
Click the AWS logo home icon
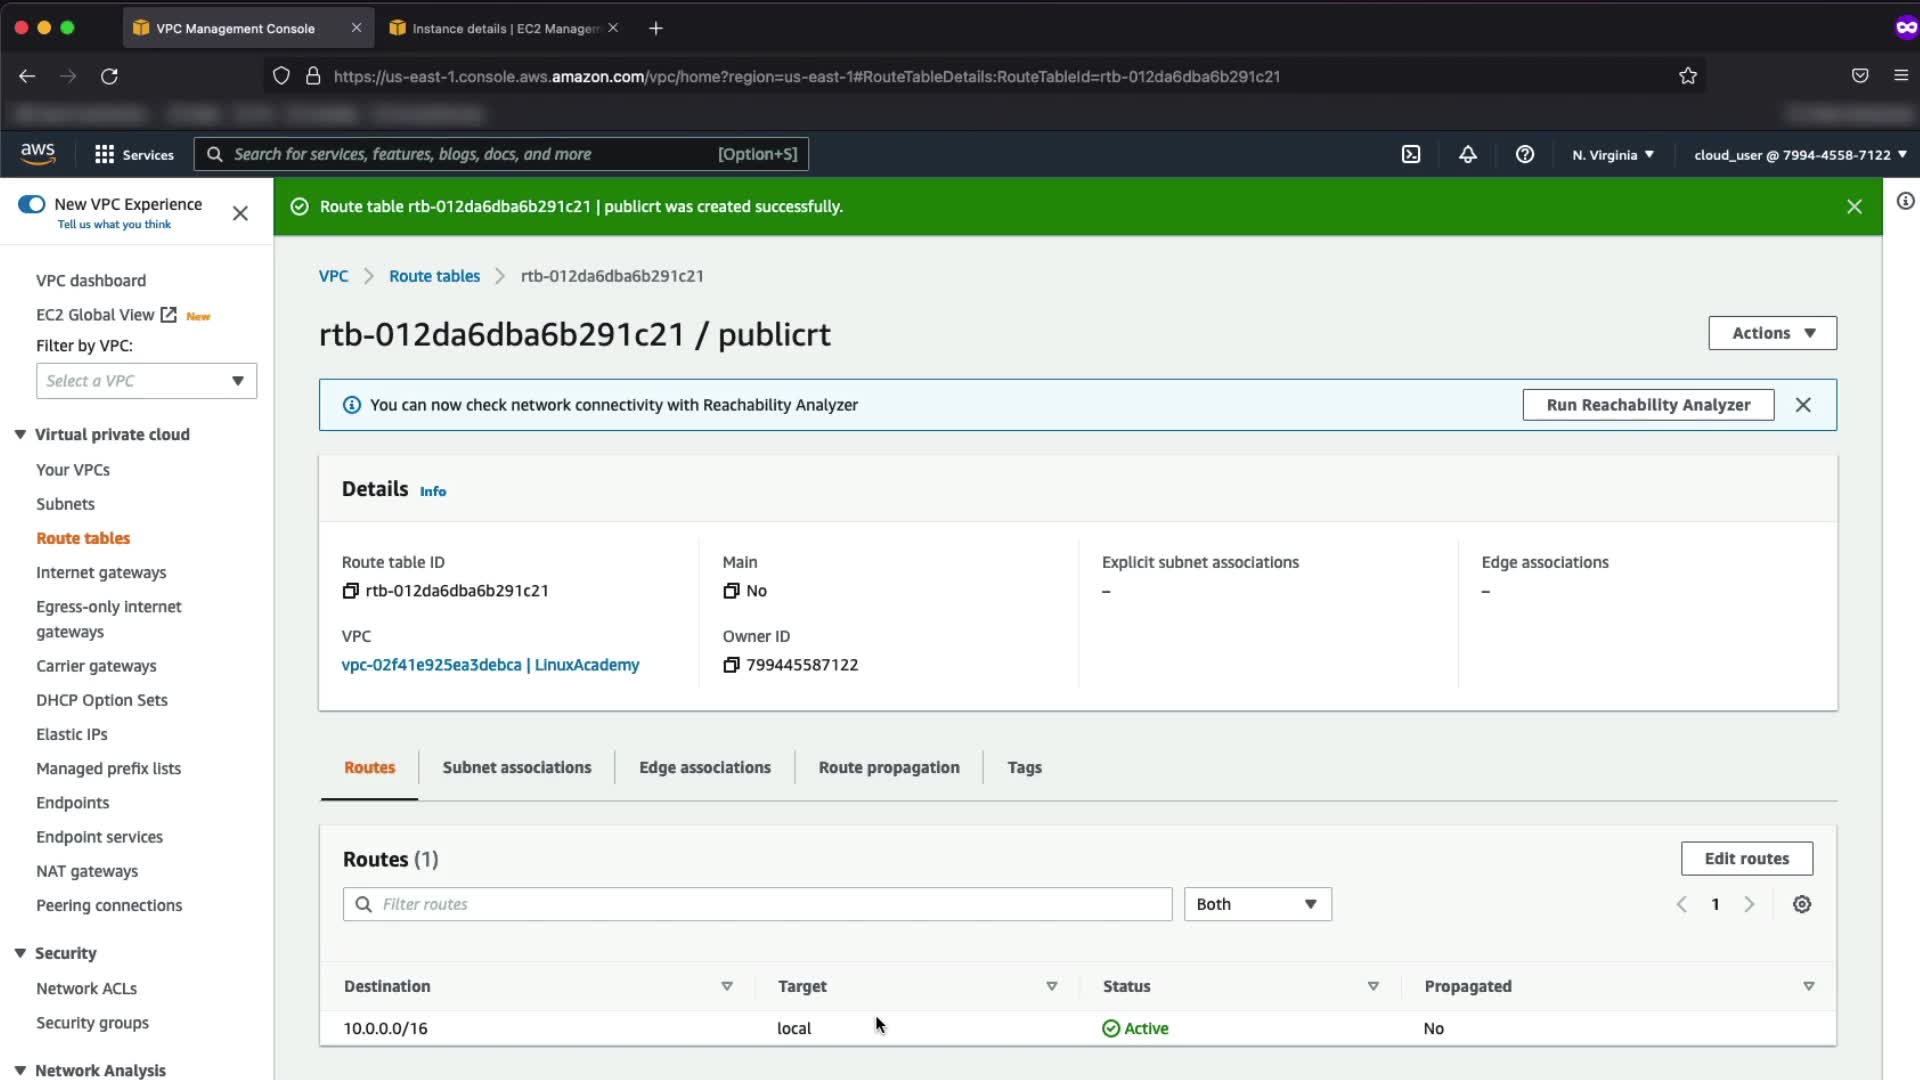pos(38,153)
